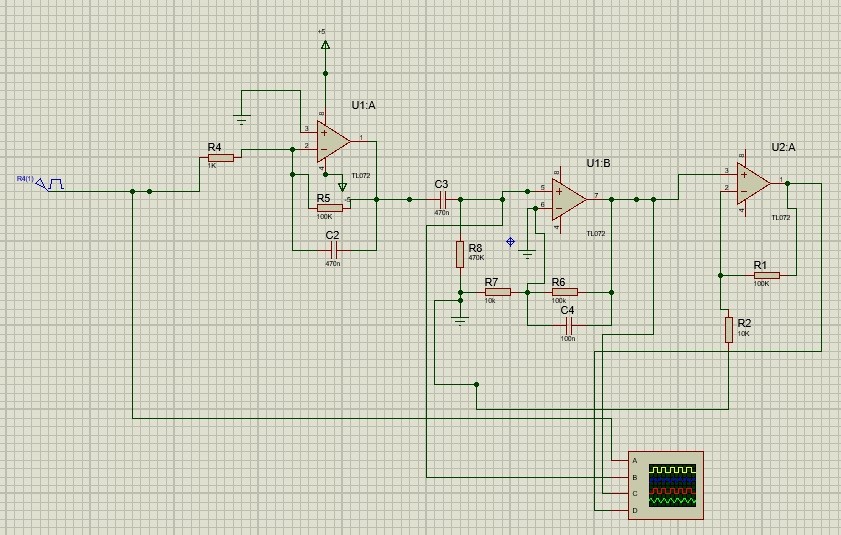Click the 100n value under C4
Image resolution: width=841 pixels, height=535 pixels.
click(568, 339)
